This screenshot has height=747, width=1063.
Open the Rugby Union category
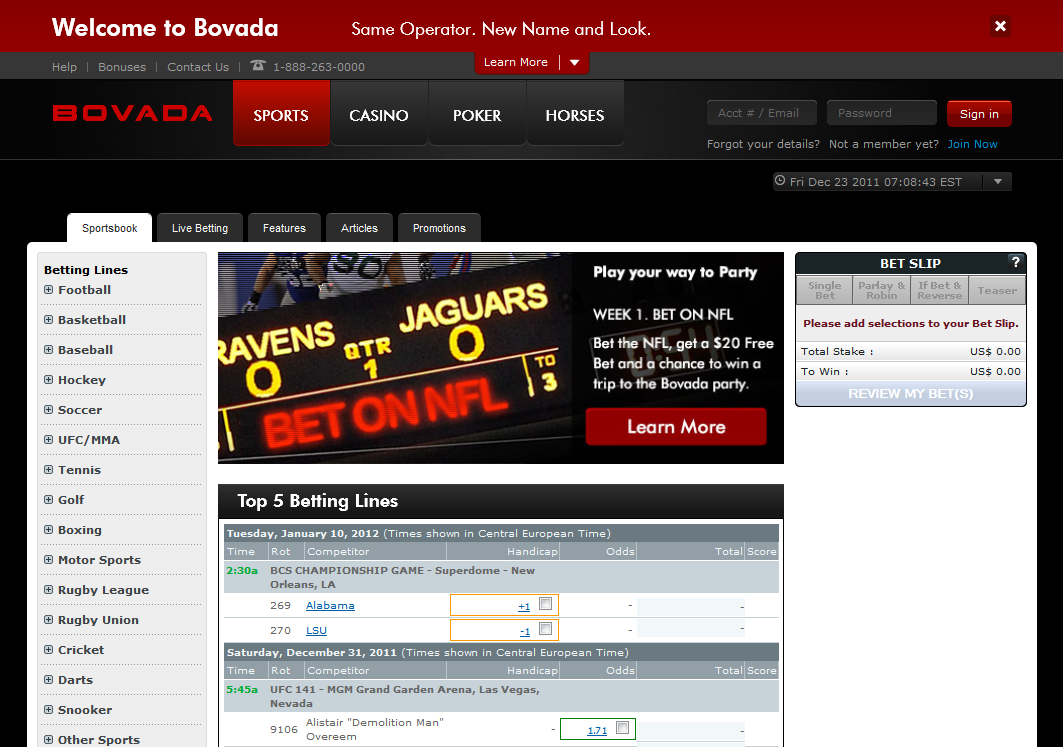coord(98,620)
